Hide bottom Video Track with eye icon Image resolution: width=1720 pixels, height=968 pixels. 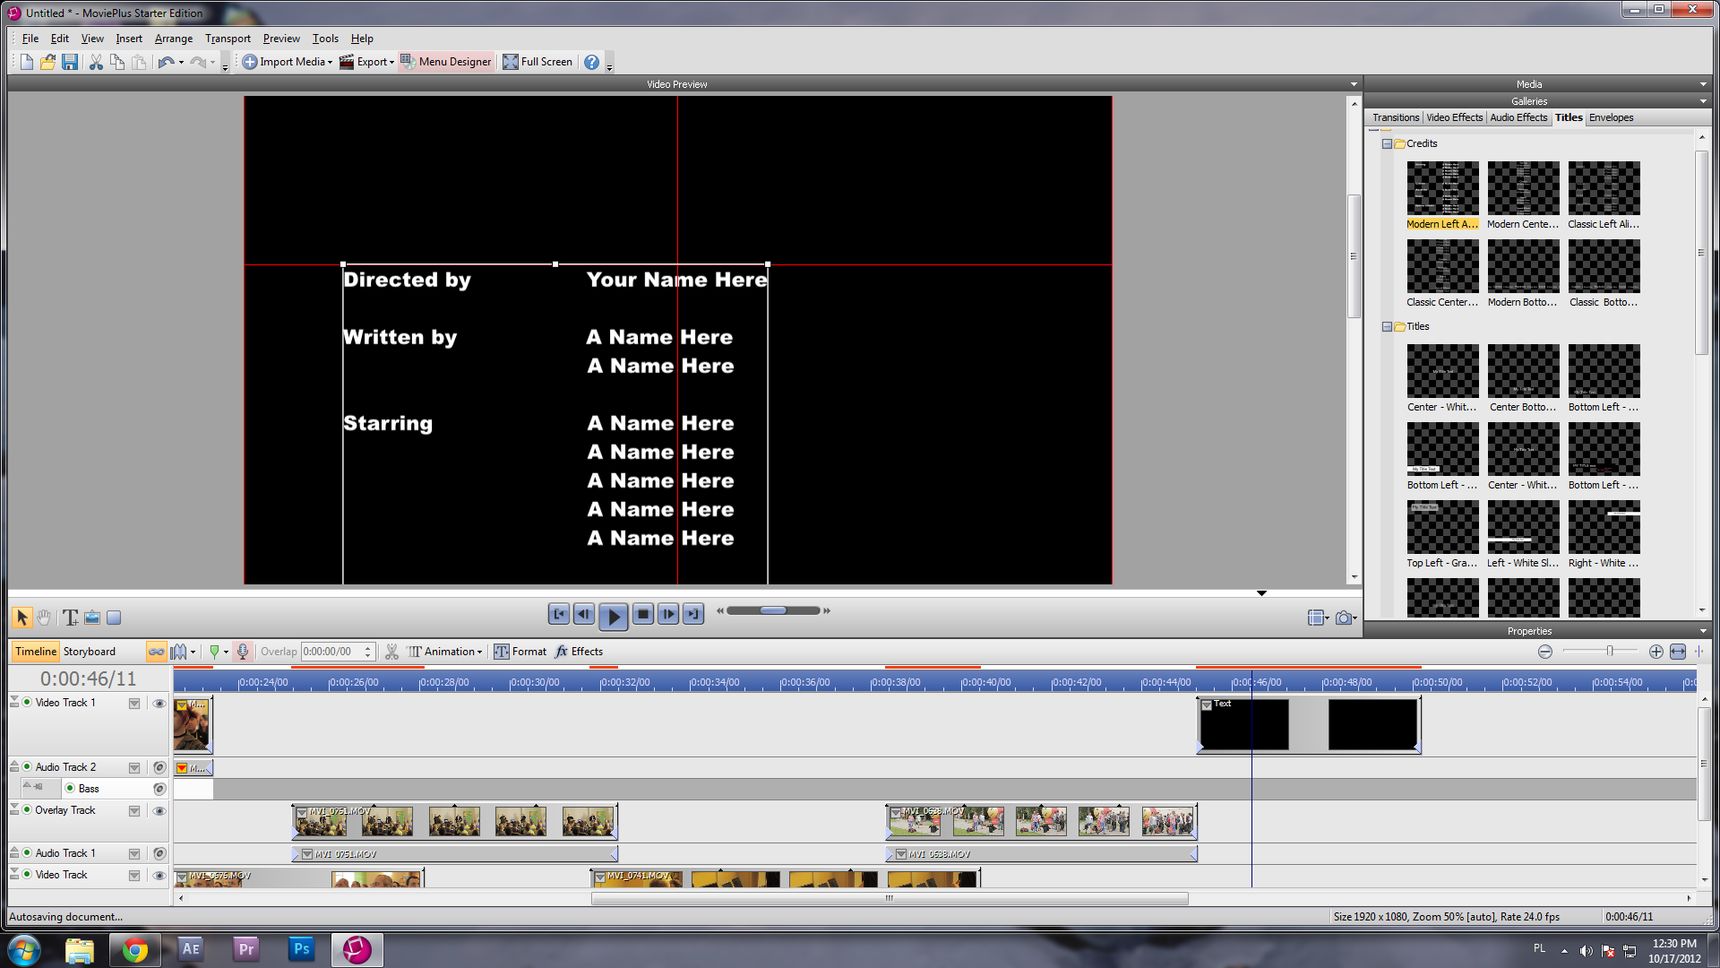(x=159, y=876)
